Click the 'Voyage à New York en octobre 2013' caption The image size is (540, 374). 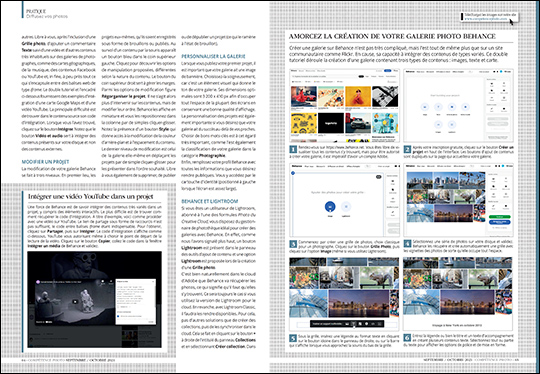457,325
